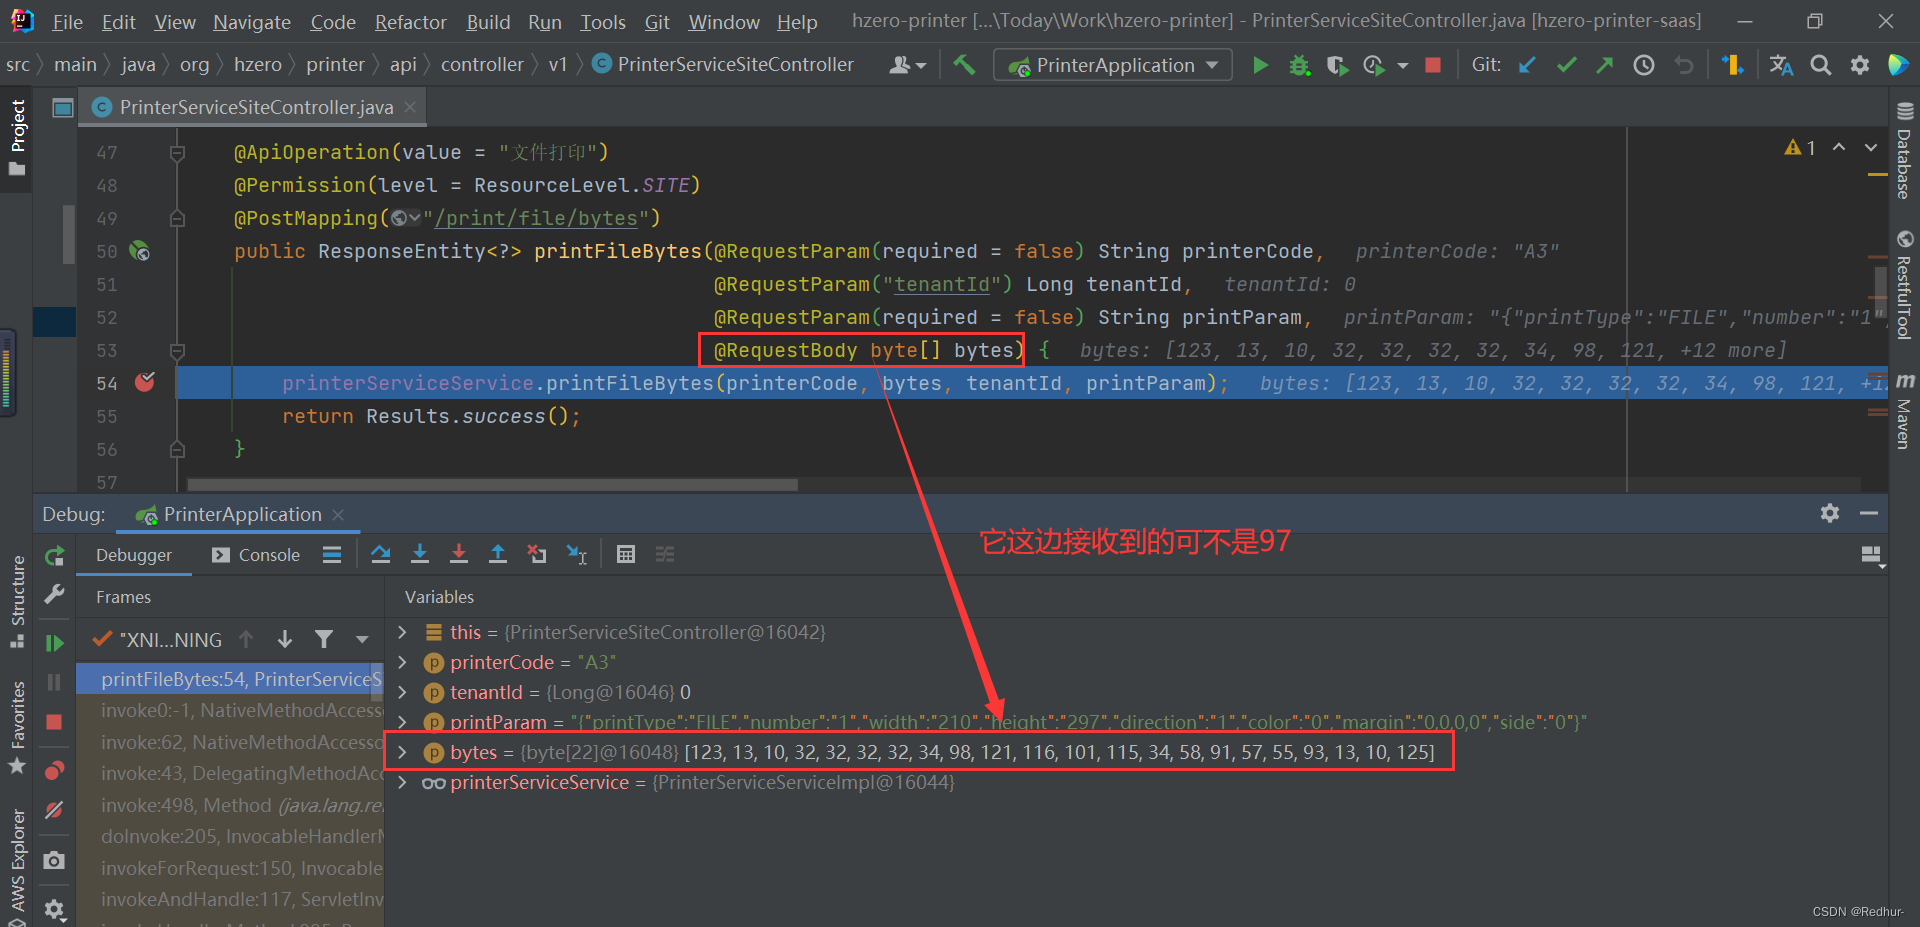Start a new debugging session with the bug icon
The height and width of the screenshot is (927, 1920).
1299,64
